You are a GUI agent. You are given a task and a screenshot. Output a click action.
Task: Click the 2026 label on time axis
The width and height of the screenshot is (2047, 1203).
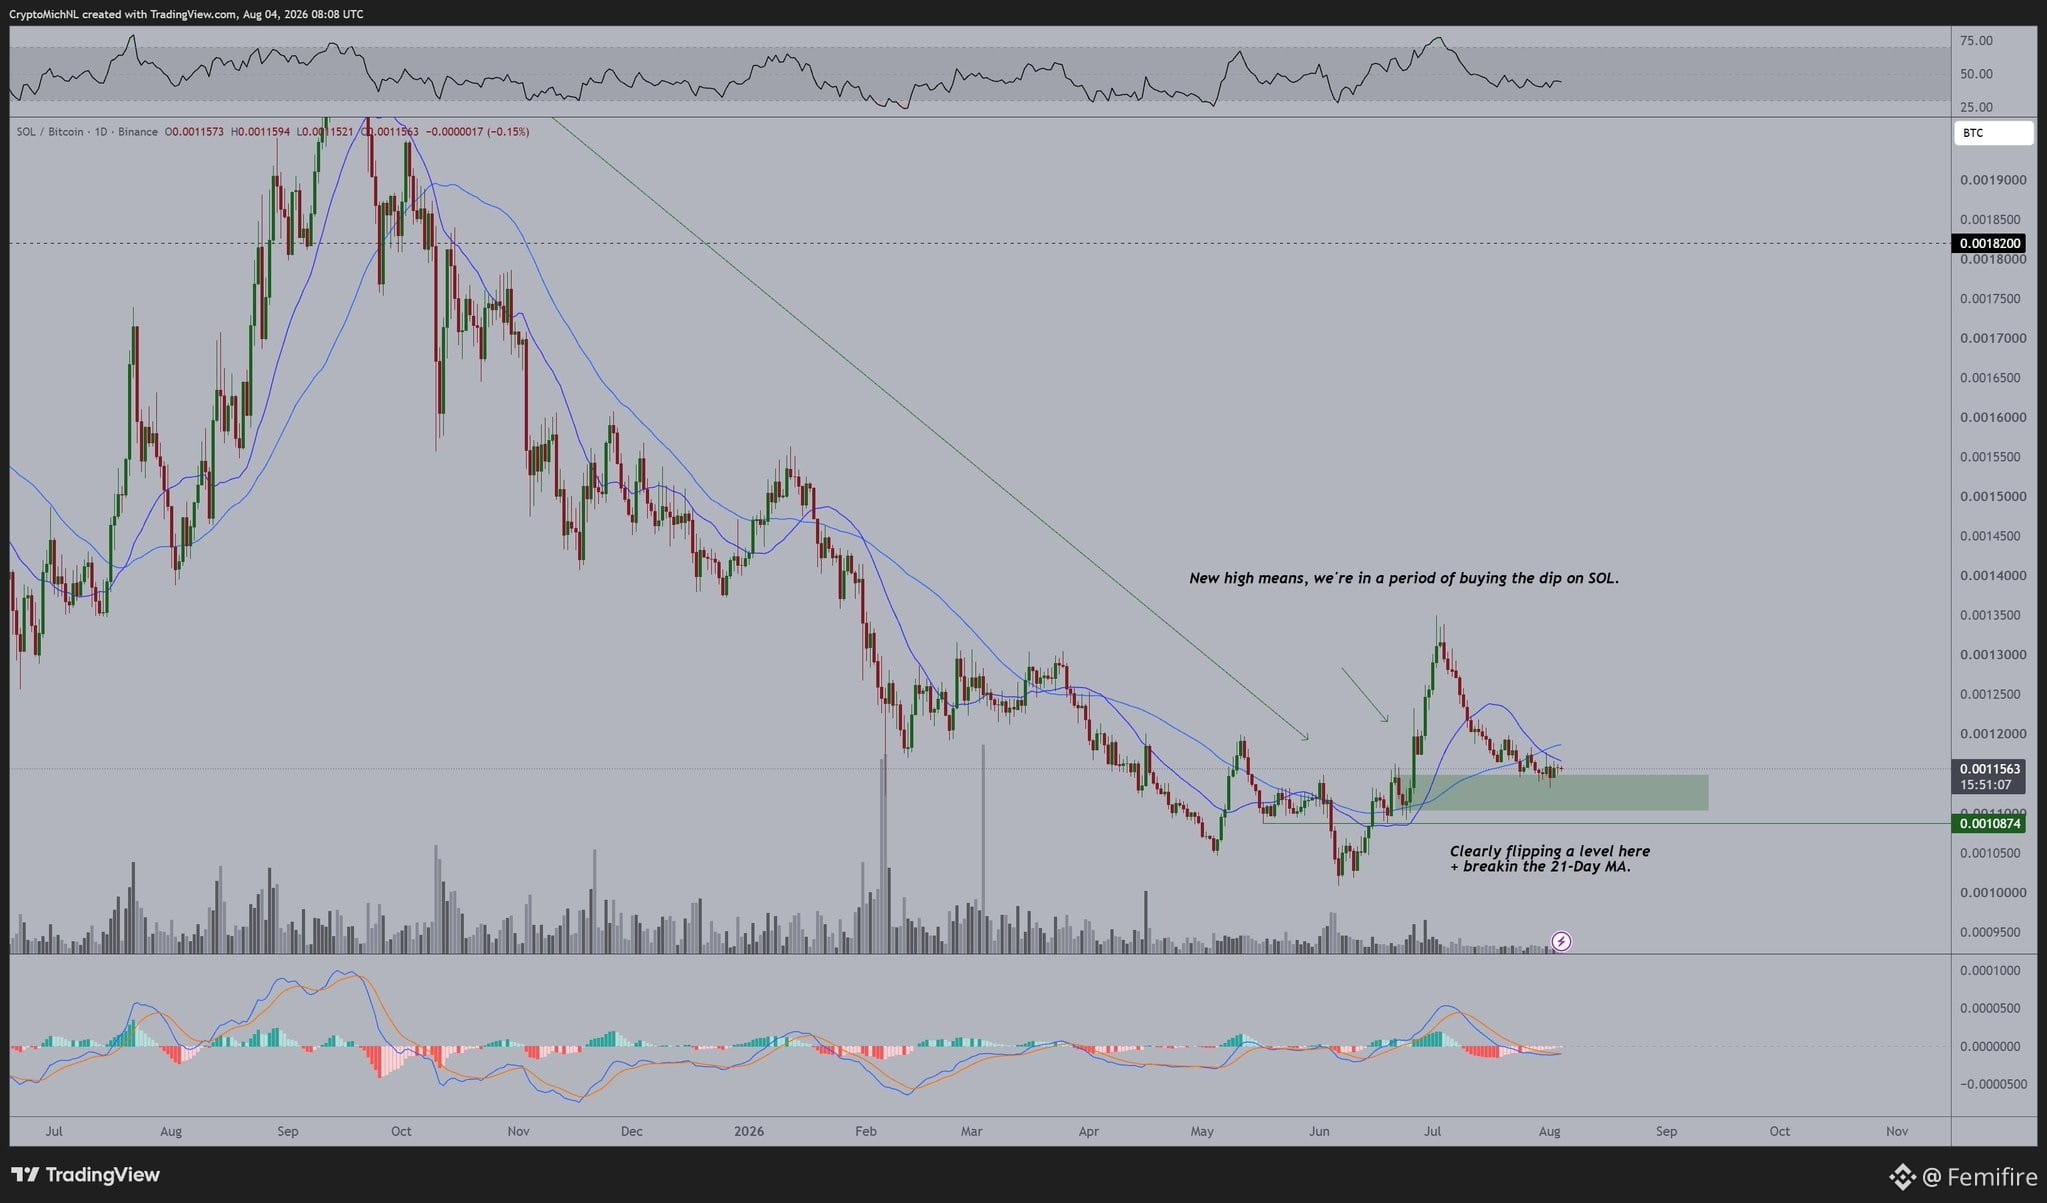[749, 1131]
